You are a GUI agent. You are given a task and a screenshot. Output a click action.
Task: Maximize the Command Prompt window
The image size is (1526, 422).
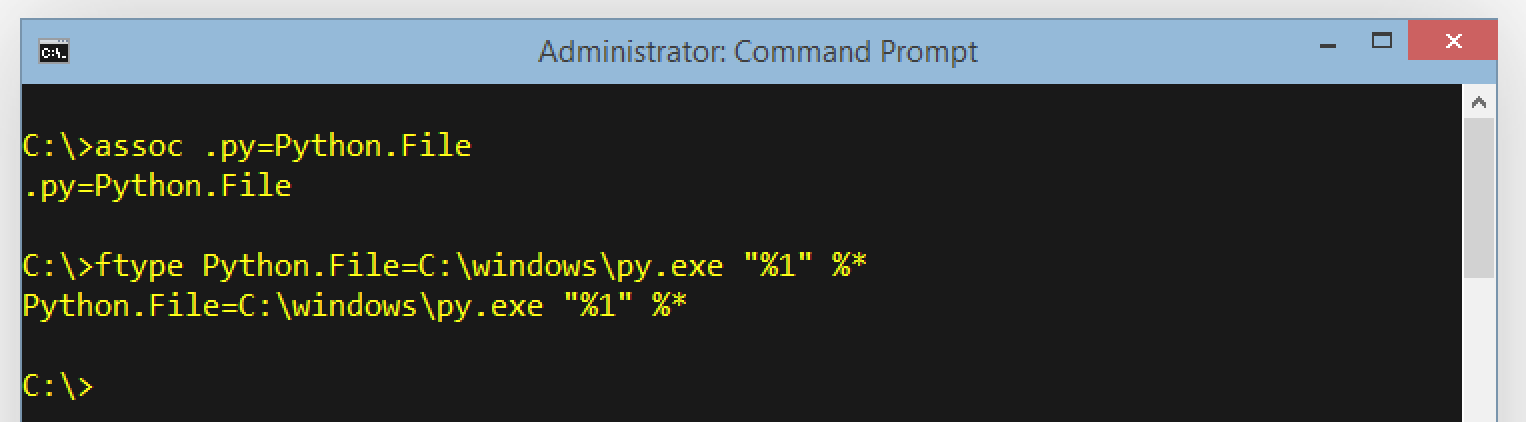point(1382,42)
